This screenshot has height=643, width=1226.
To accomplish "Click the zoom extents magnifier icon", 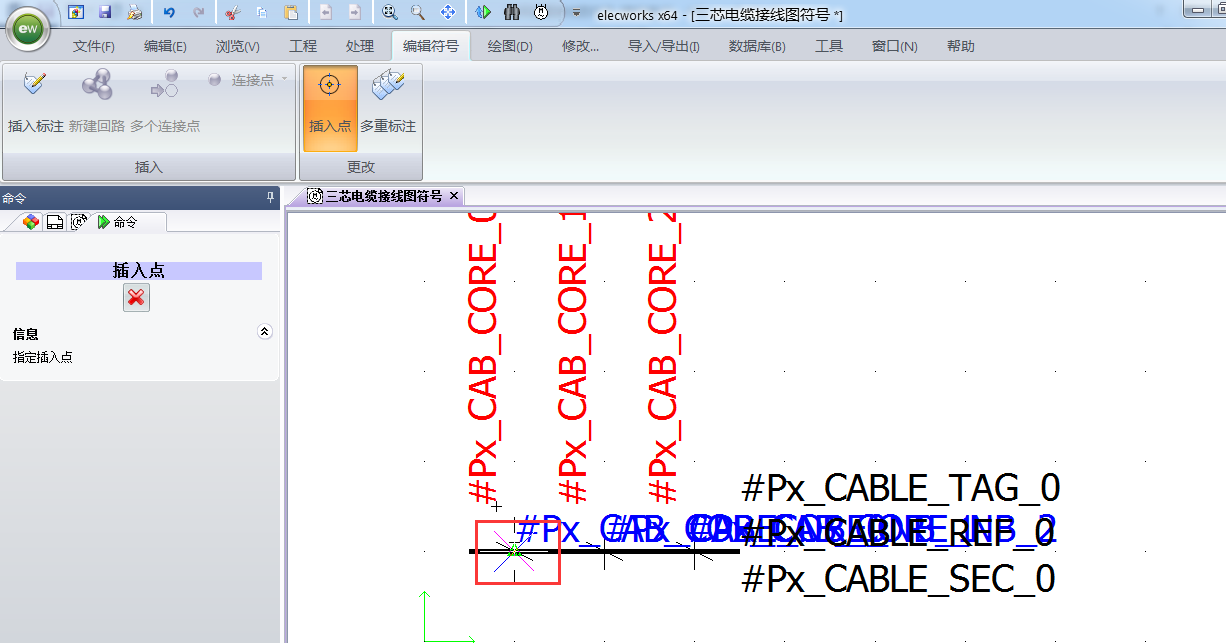I will [389, 12].
